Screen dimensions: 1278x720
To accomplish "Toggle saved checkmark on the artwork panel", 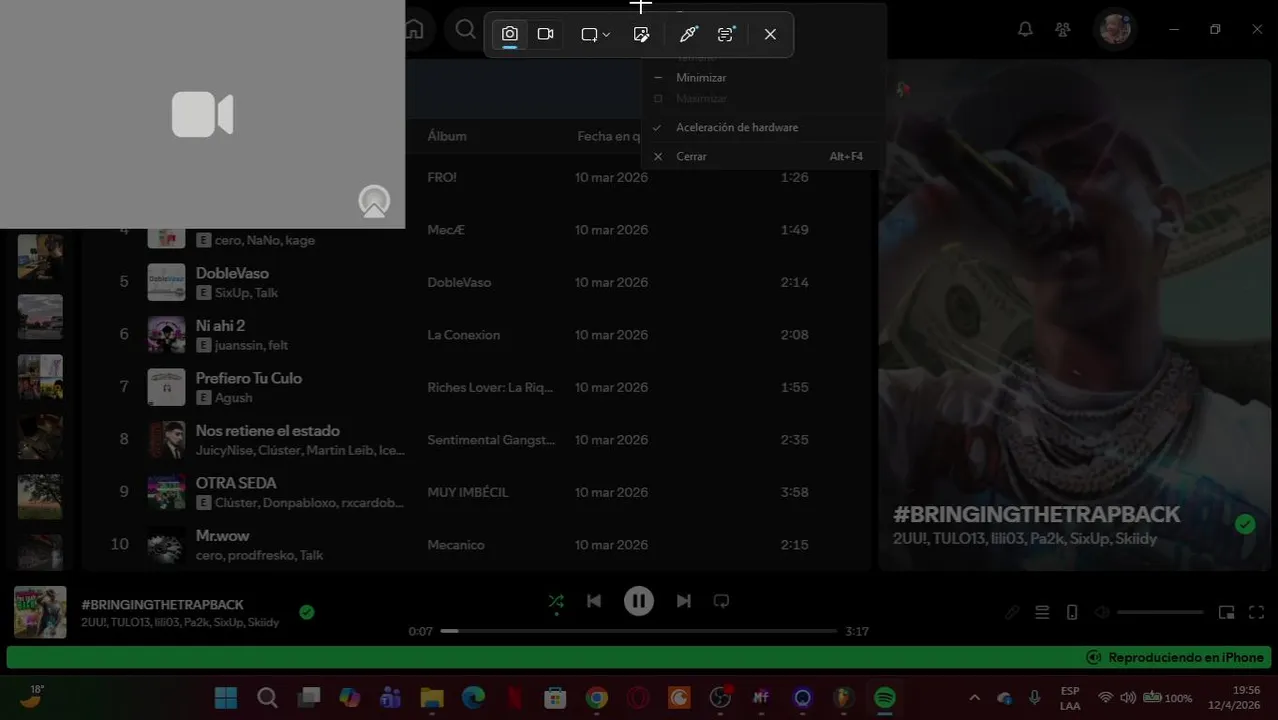I will (1245, 524).
